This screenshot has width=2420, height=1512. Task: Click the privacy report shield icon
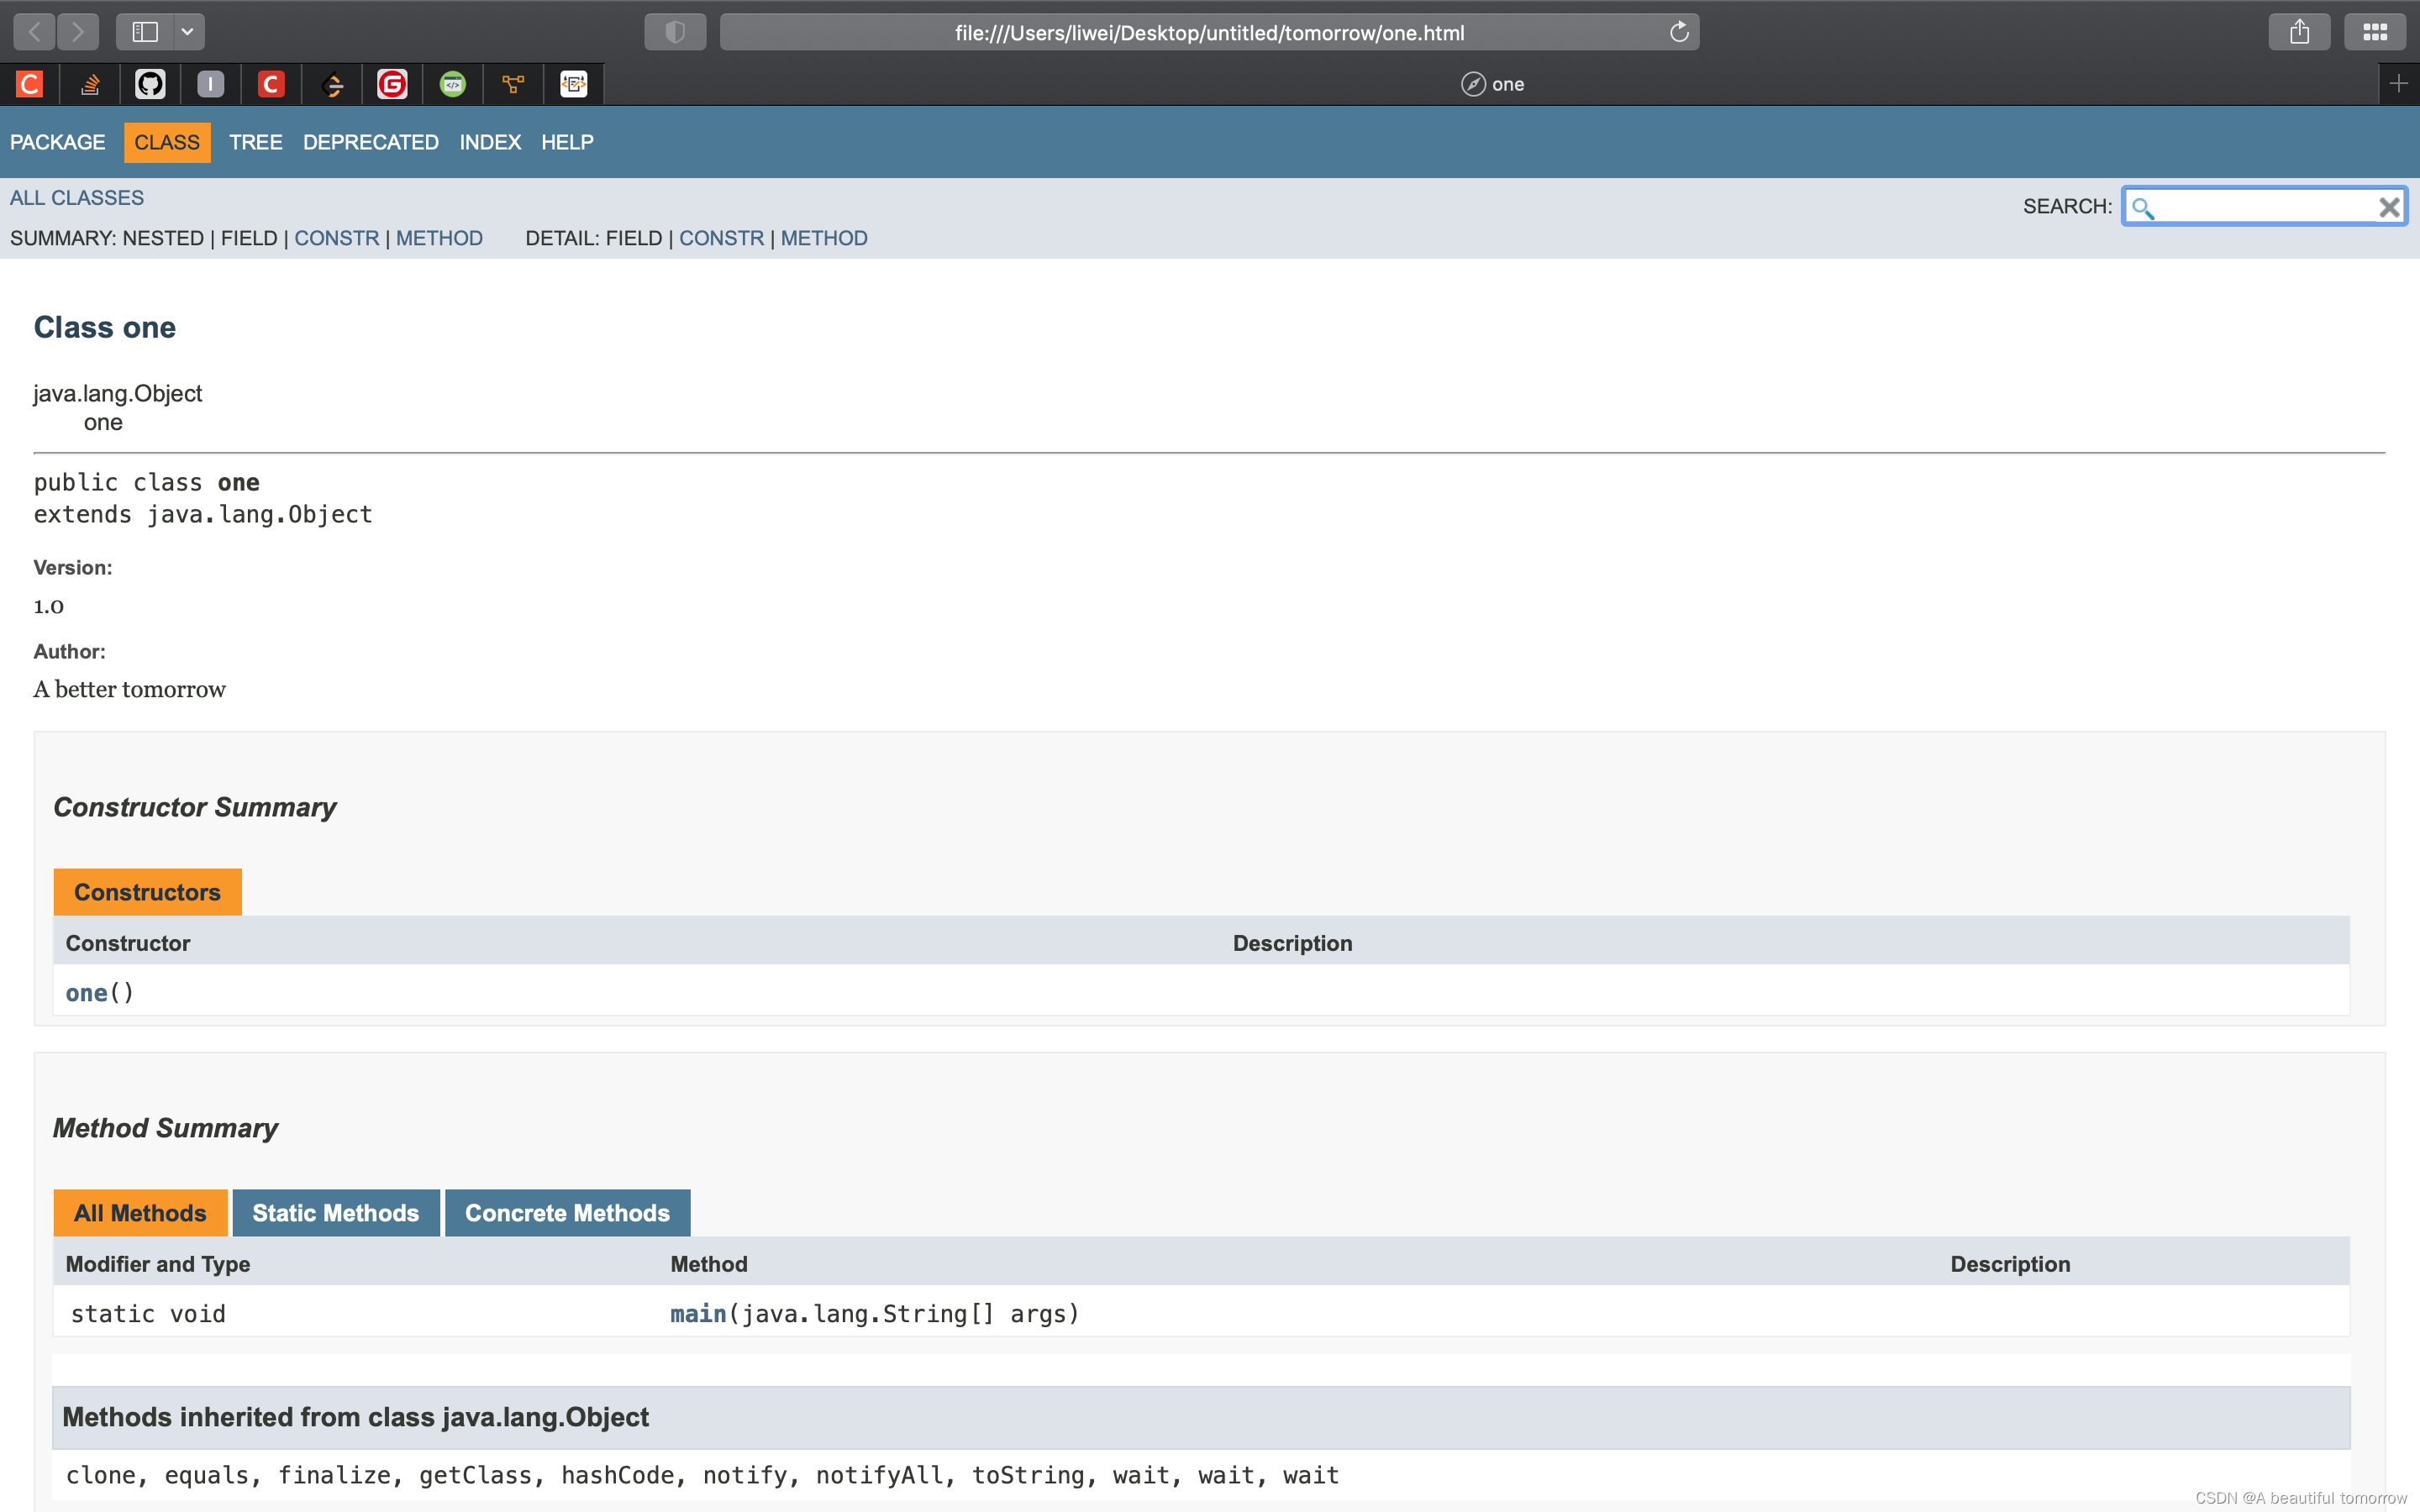(x=675, y=32)
